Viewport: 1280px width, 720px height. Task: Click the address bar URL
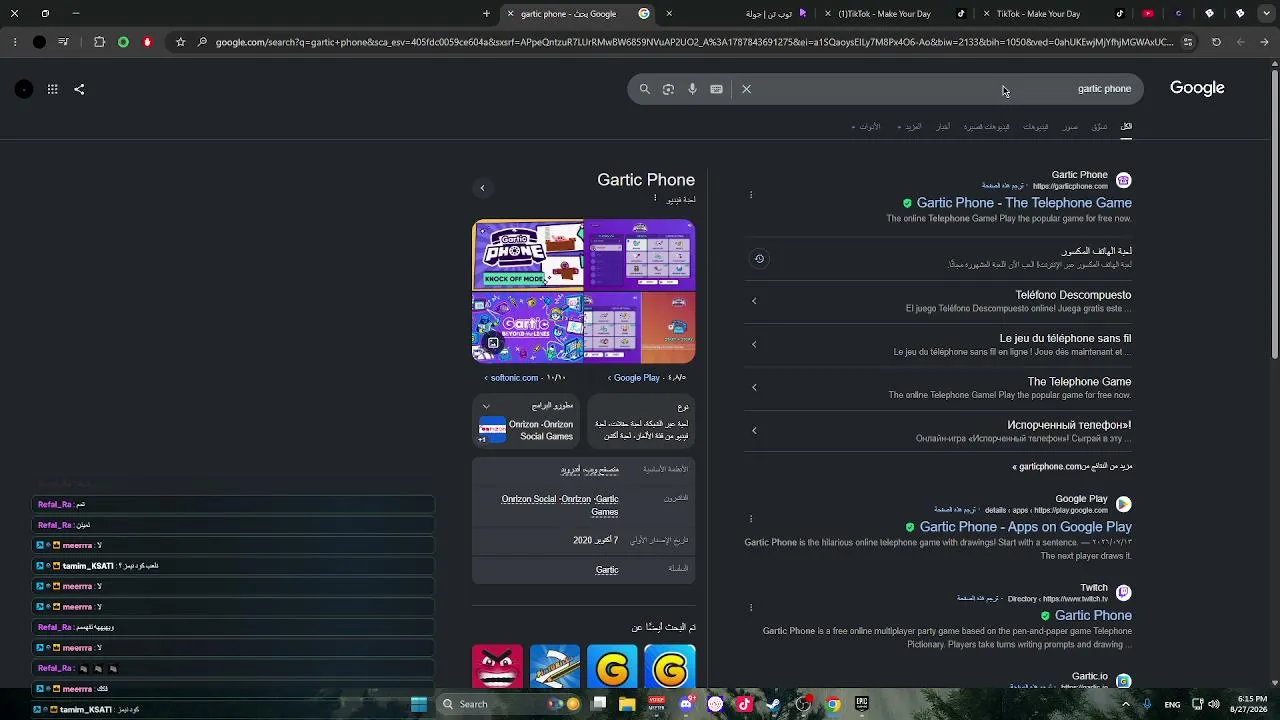click(x=695, y=42)
